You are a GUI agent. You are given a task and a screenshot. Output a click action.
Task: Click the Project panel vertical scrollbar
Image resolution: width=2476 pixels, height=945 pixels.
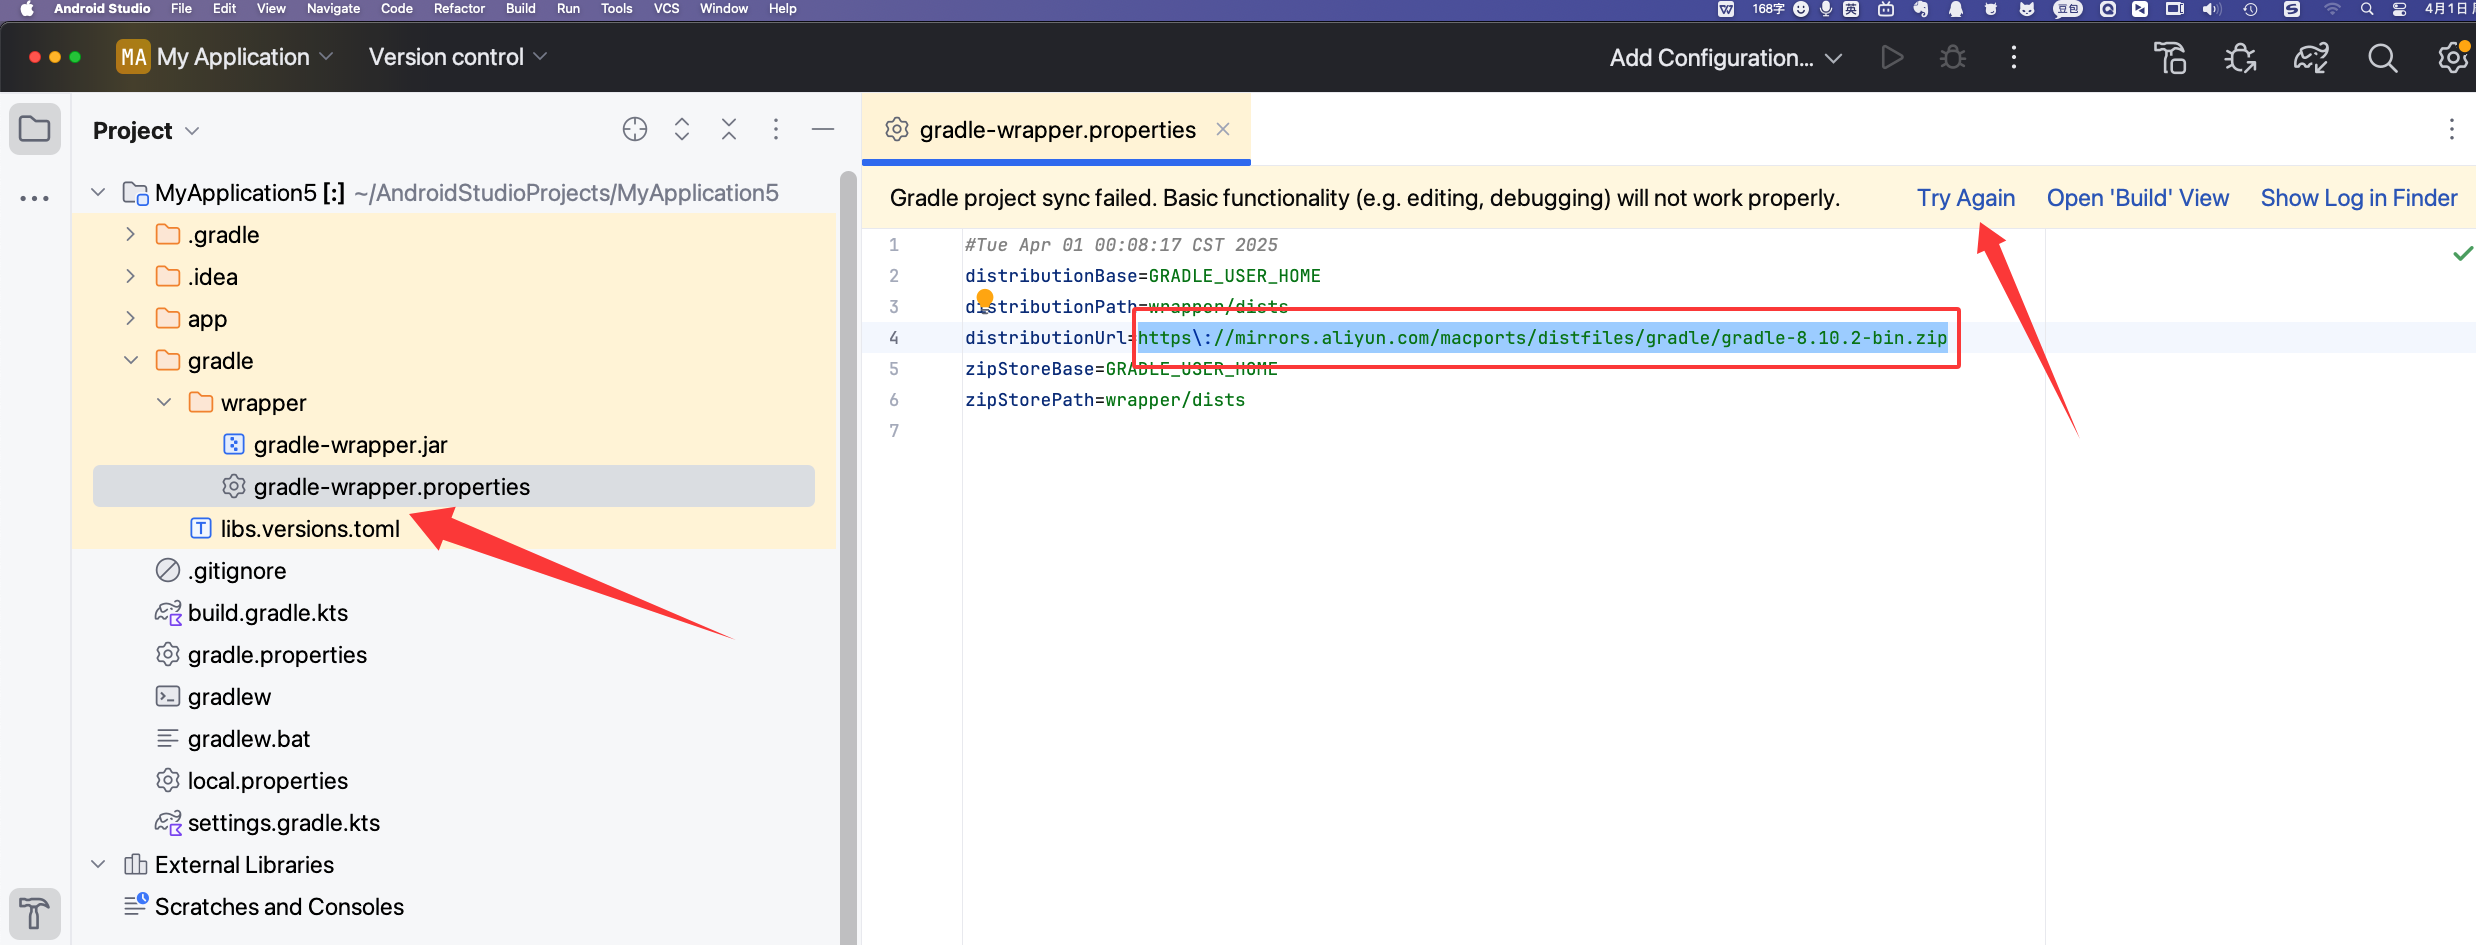pyautogui.click(x=847, y=560)
